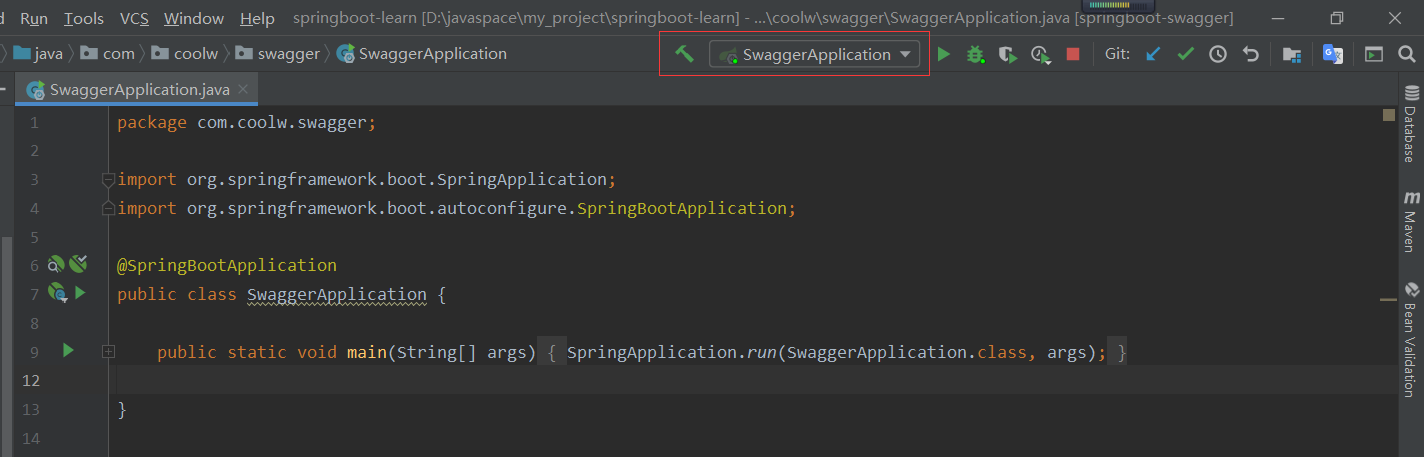The image size is (1424, 457).
Task: Commit changes using the green checkmark
Action: [1186, 55]
